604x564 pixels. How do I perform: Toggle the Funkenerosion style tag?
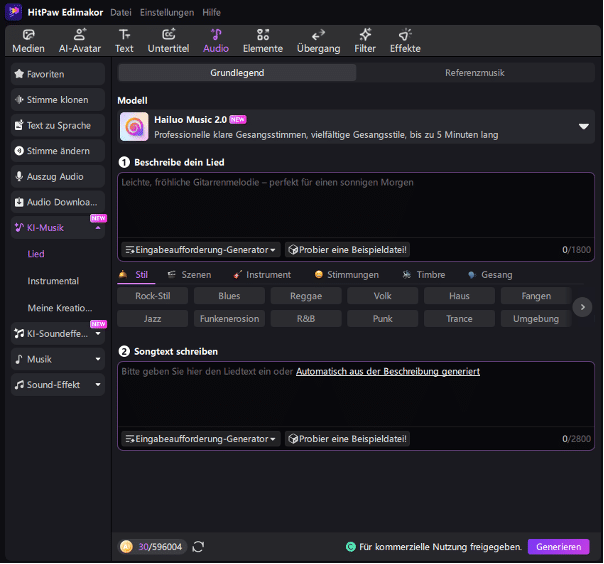(229, 319)
